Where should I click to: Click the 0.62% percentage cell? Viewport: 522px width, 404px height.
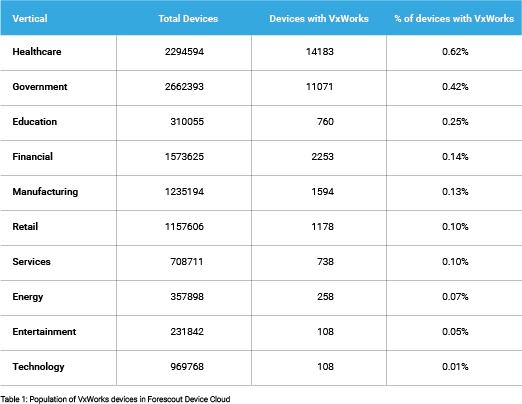(x=455, y=52)
